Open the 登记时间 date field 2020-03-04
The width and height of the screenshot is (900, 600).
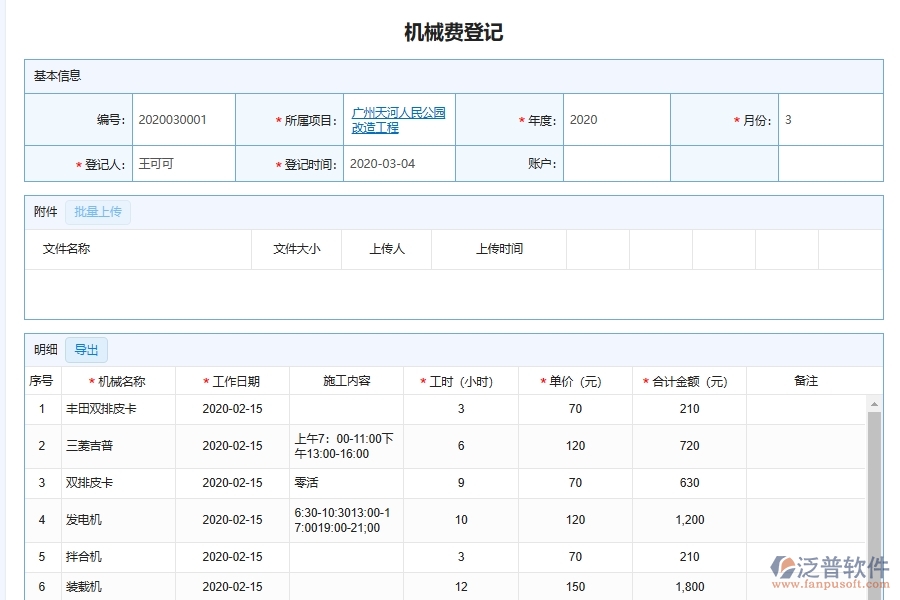398,163
